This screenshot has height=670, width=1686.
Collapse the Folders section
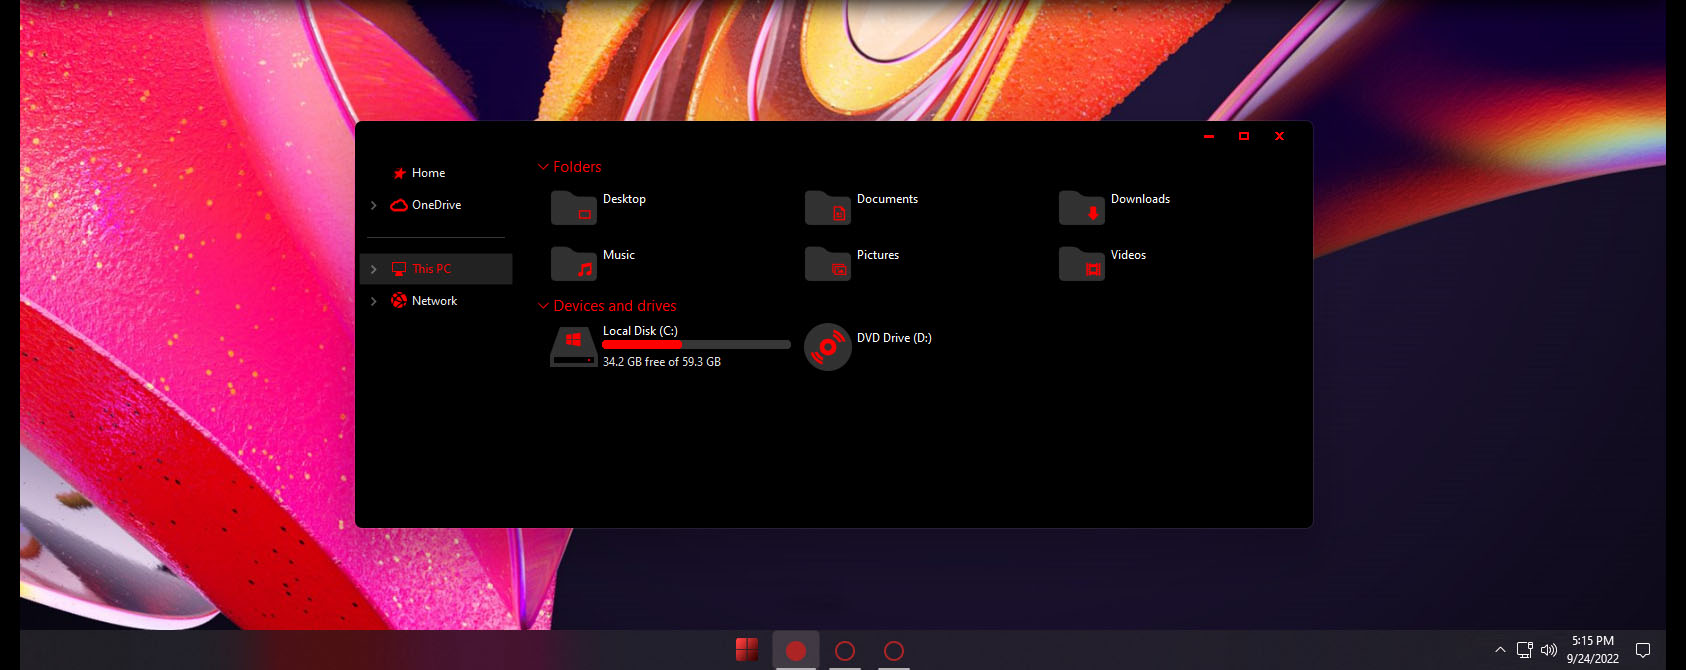[x=543, y=167]
